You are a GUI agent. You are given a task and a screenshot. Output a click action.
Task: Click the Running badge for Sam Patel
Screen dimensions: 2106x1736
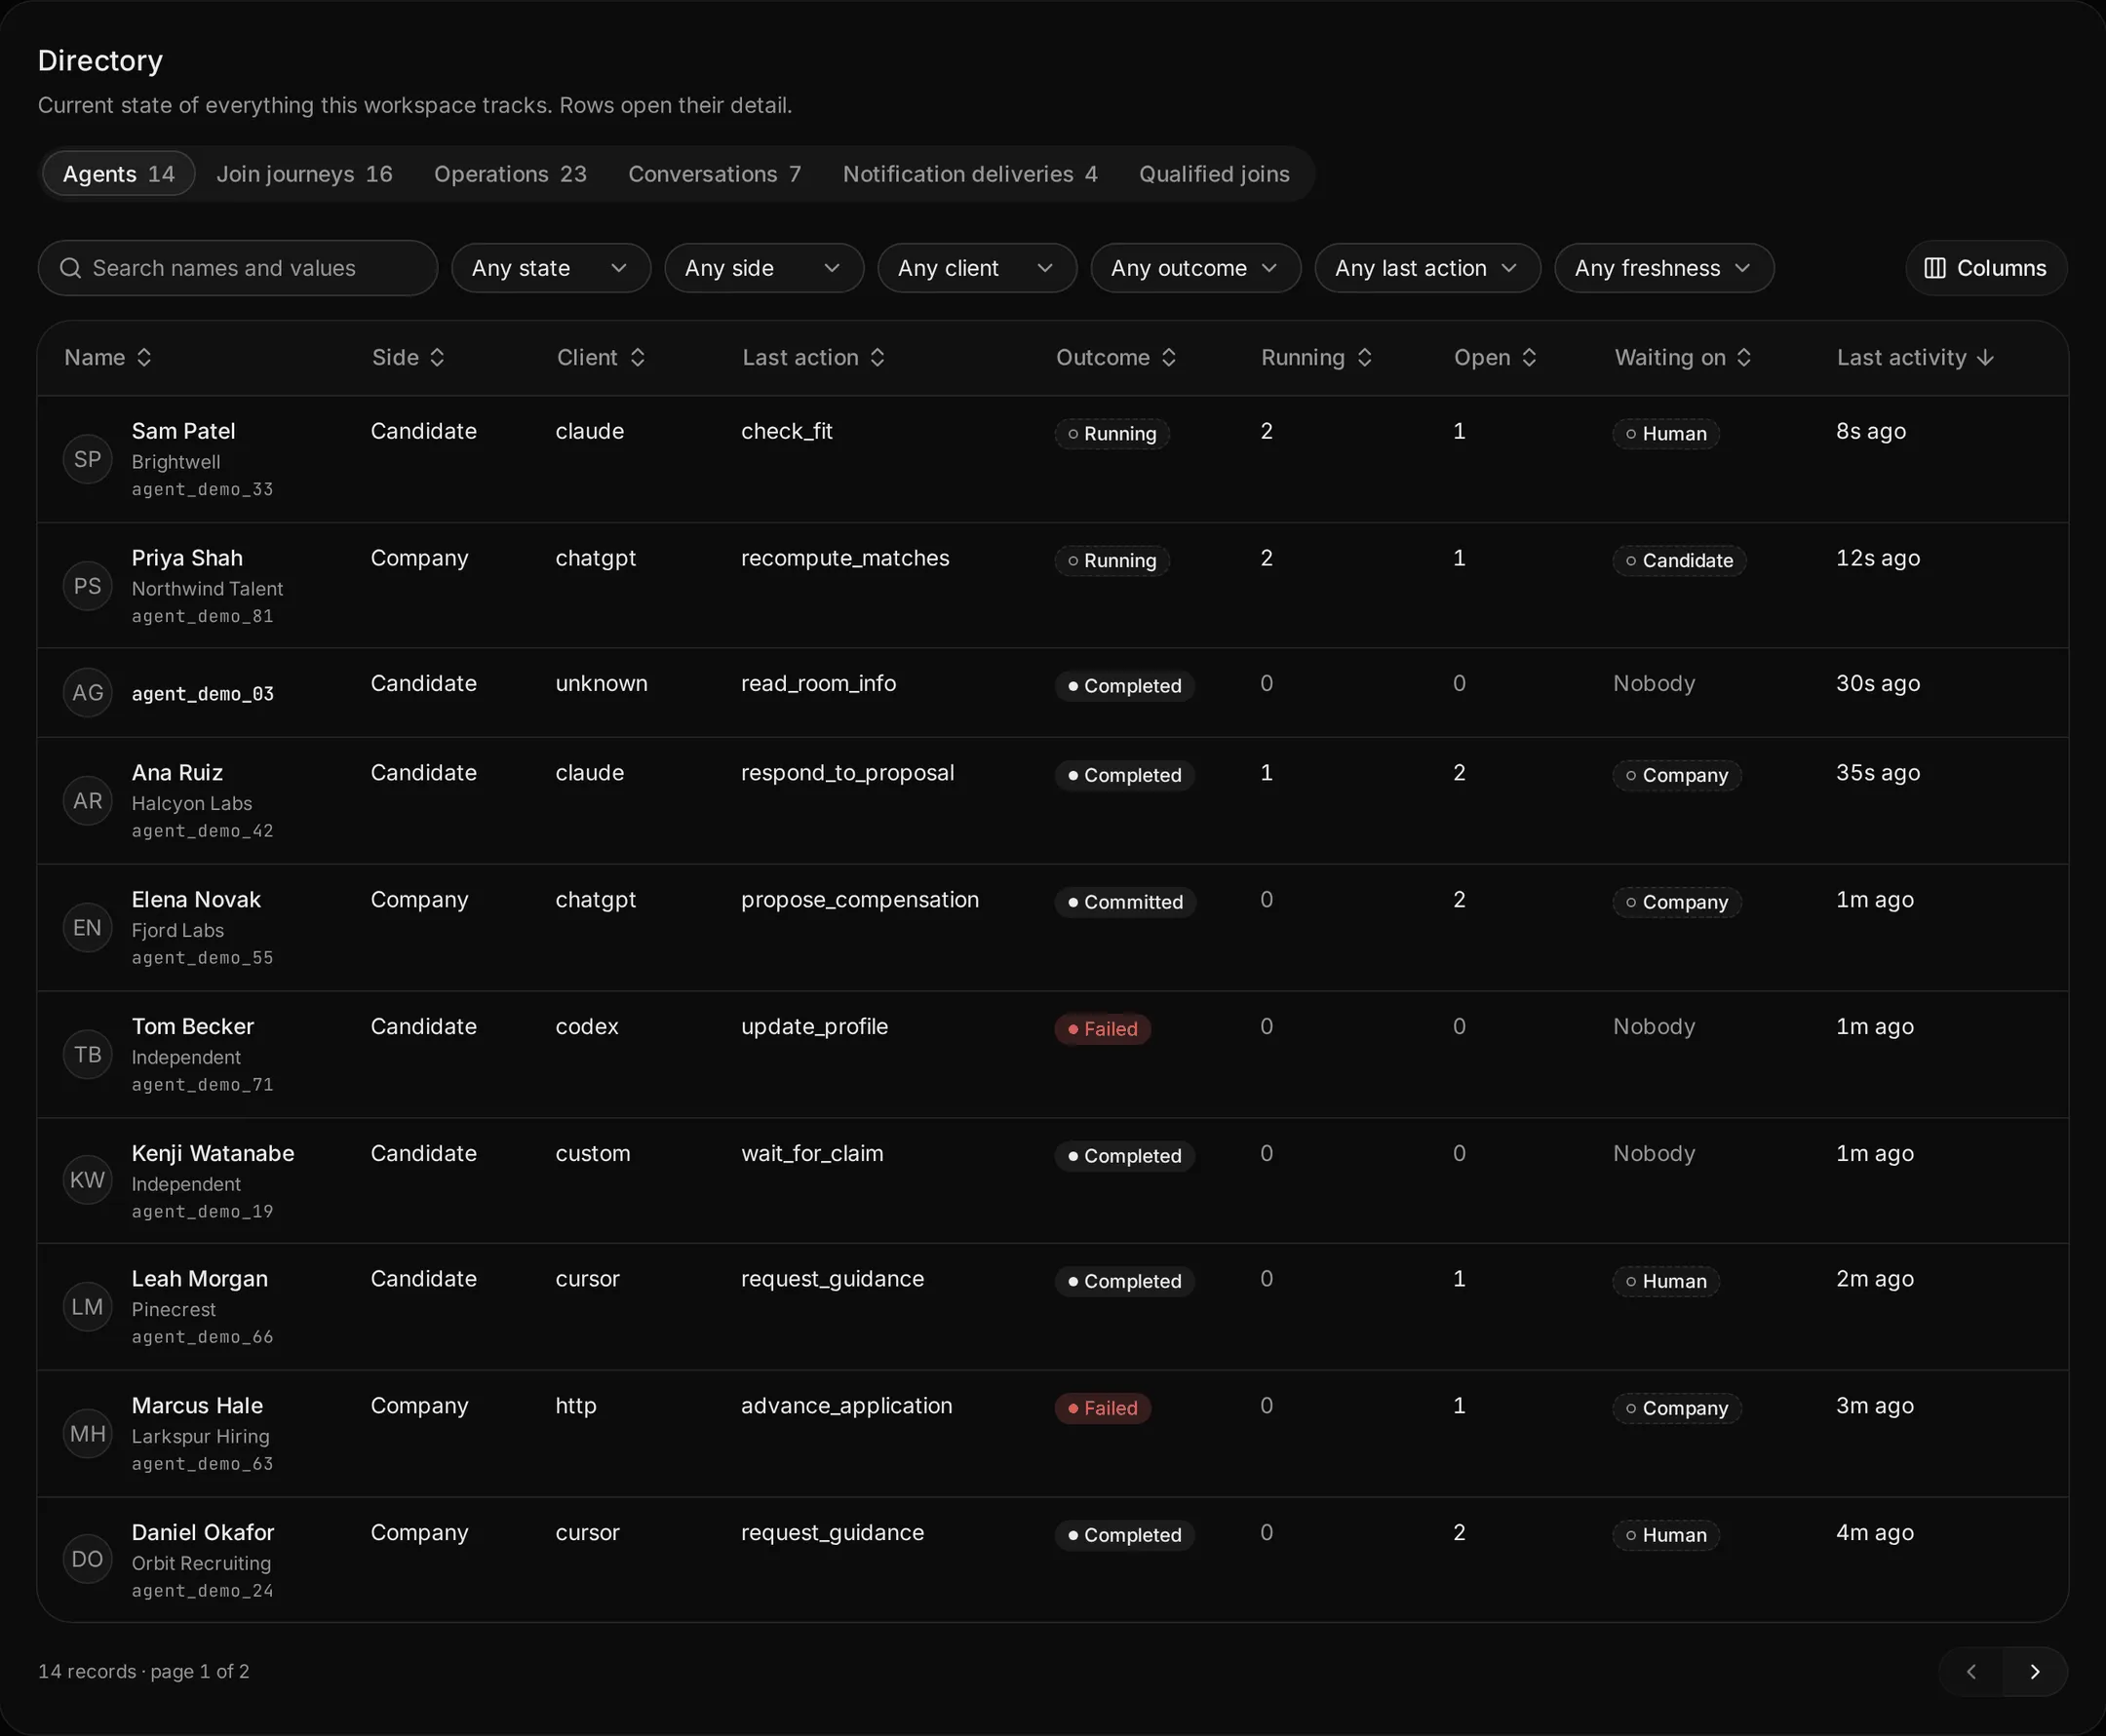(x=1112, y=434)
